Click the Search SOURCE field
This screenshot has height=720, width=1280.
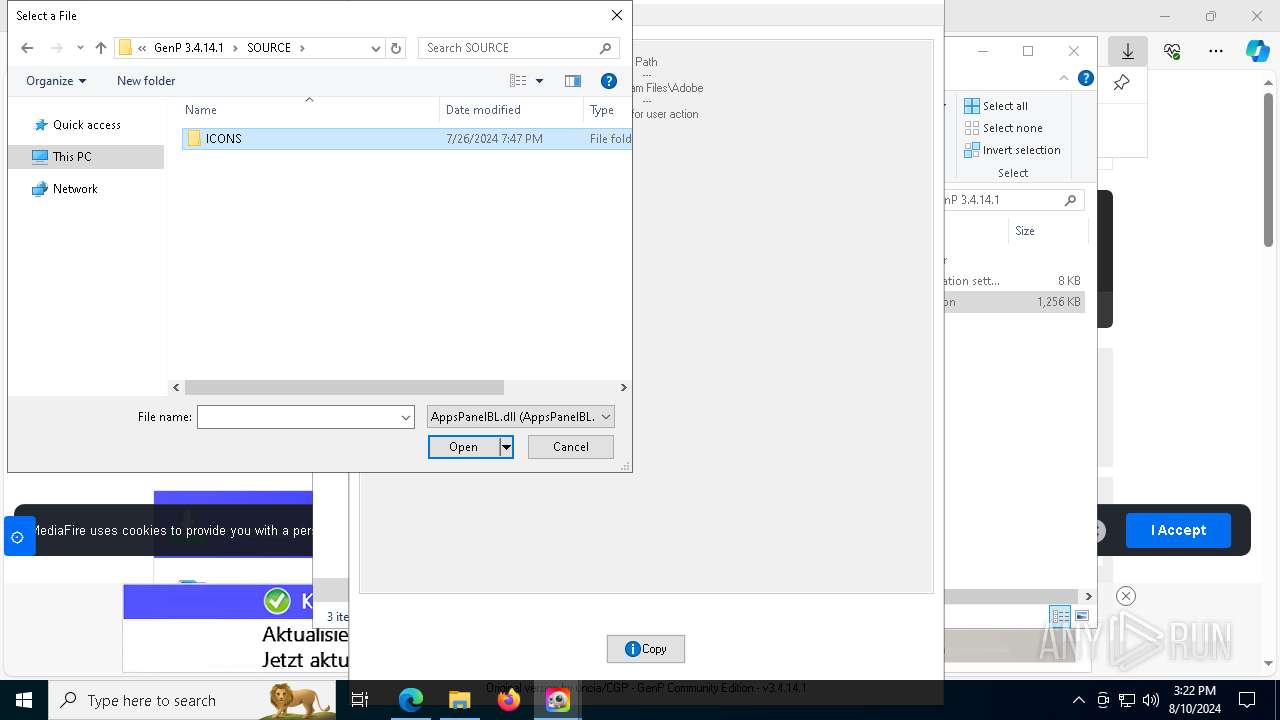tap(518, 48)
